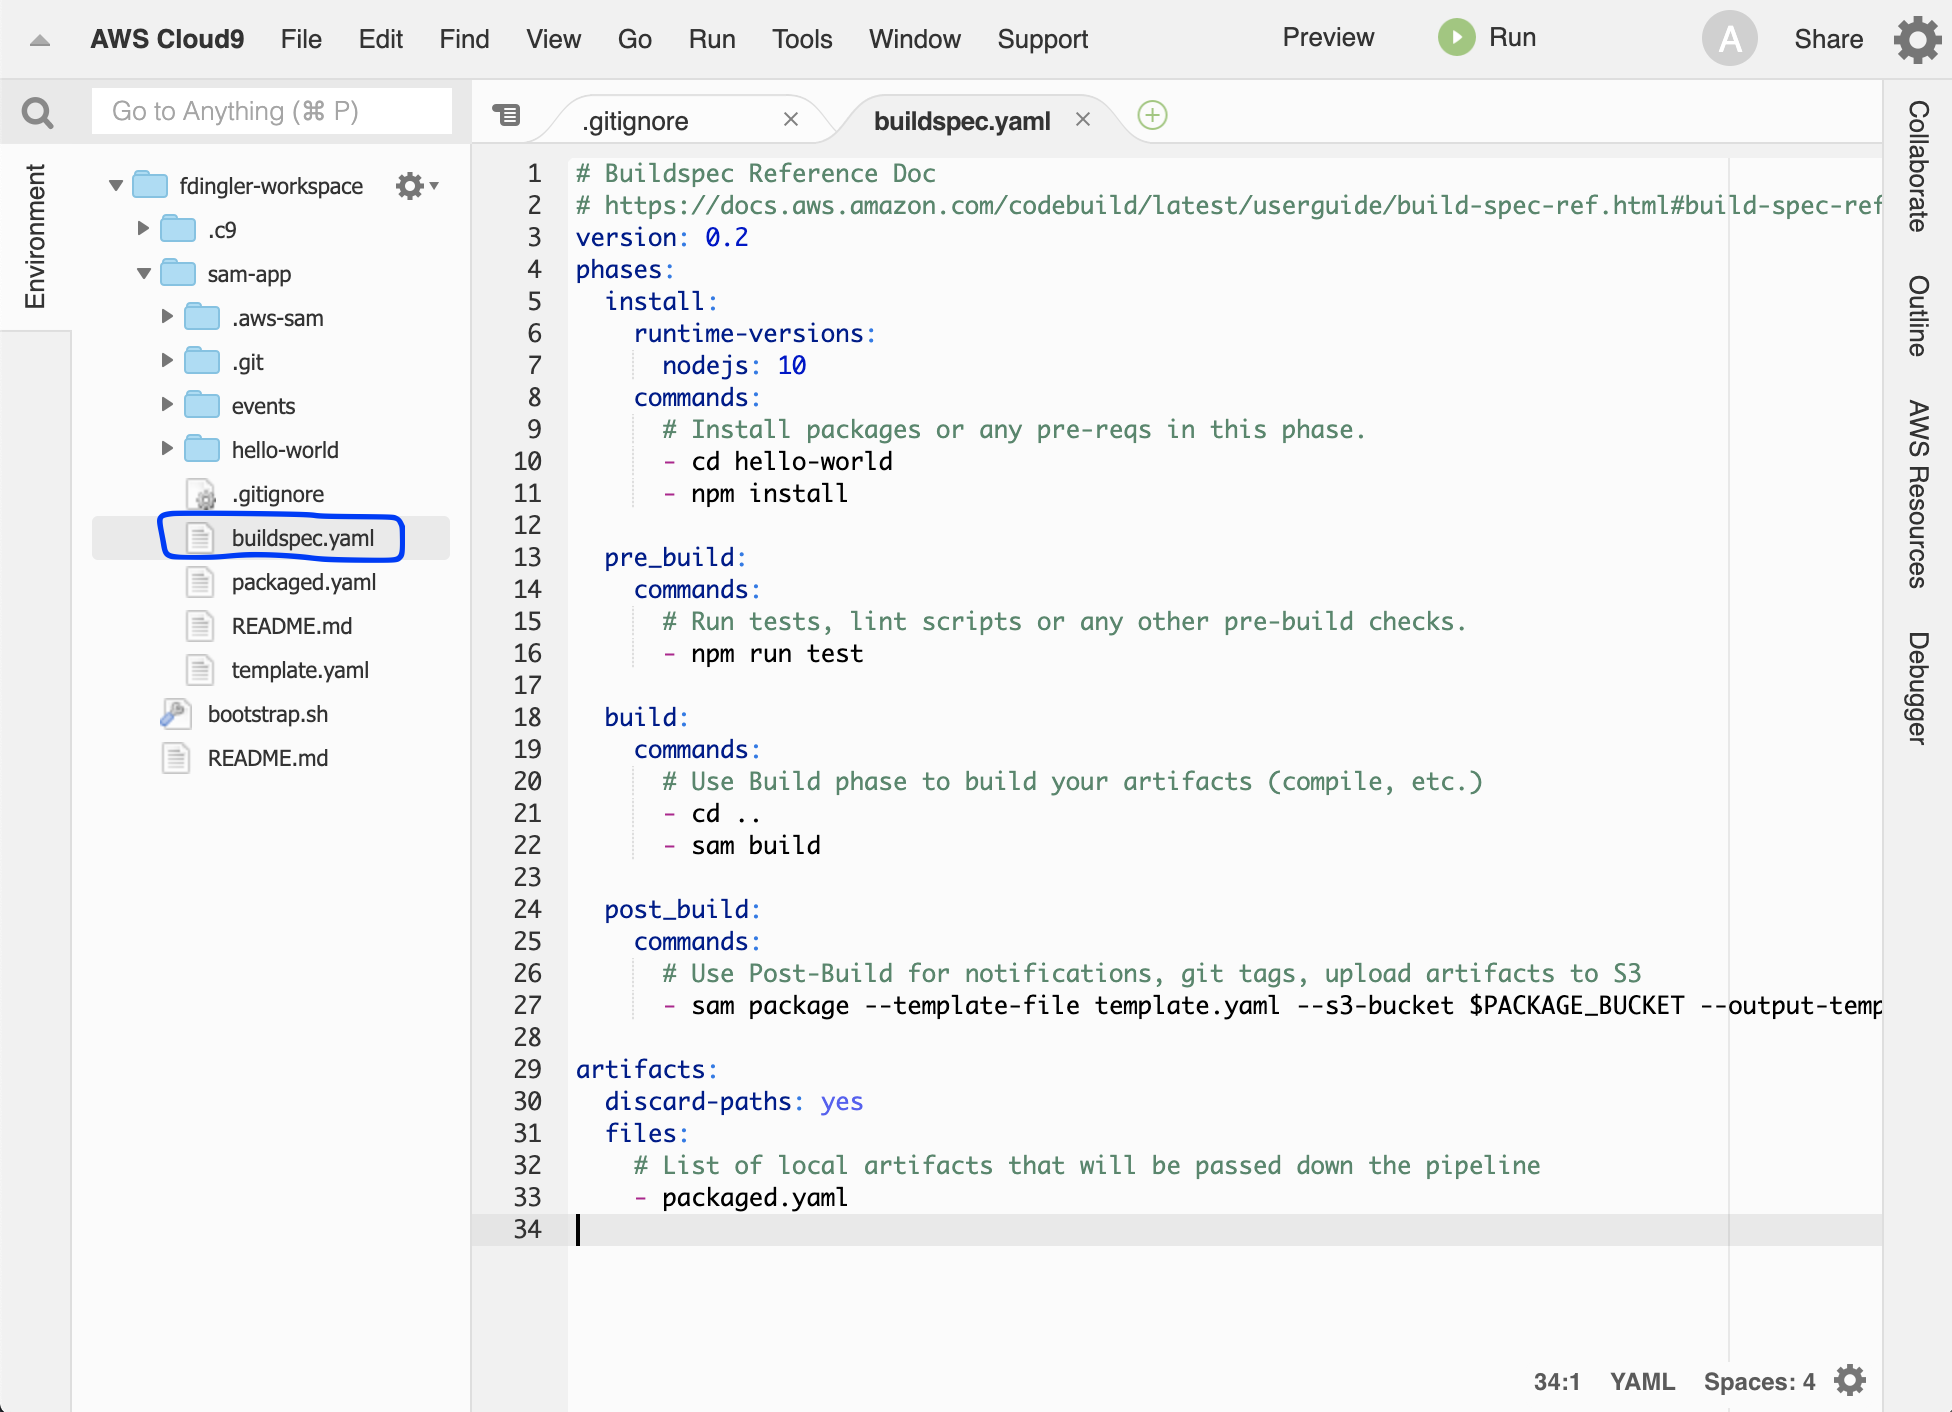This screenshot has height=1412, width=1952.
Task: Select buildspec.yaml in the file tree
Action: [x=303, y=538]
